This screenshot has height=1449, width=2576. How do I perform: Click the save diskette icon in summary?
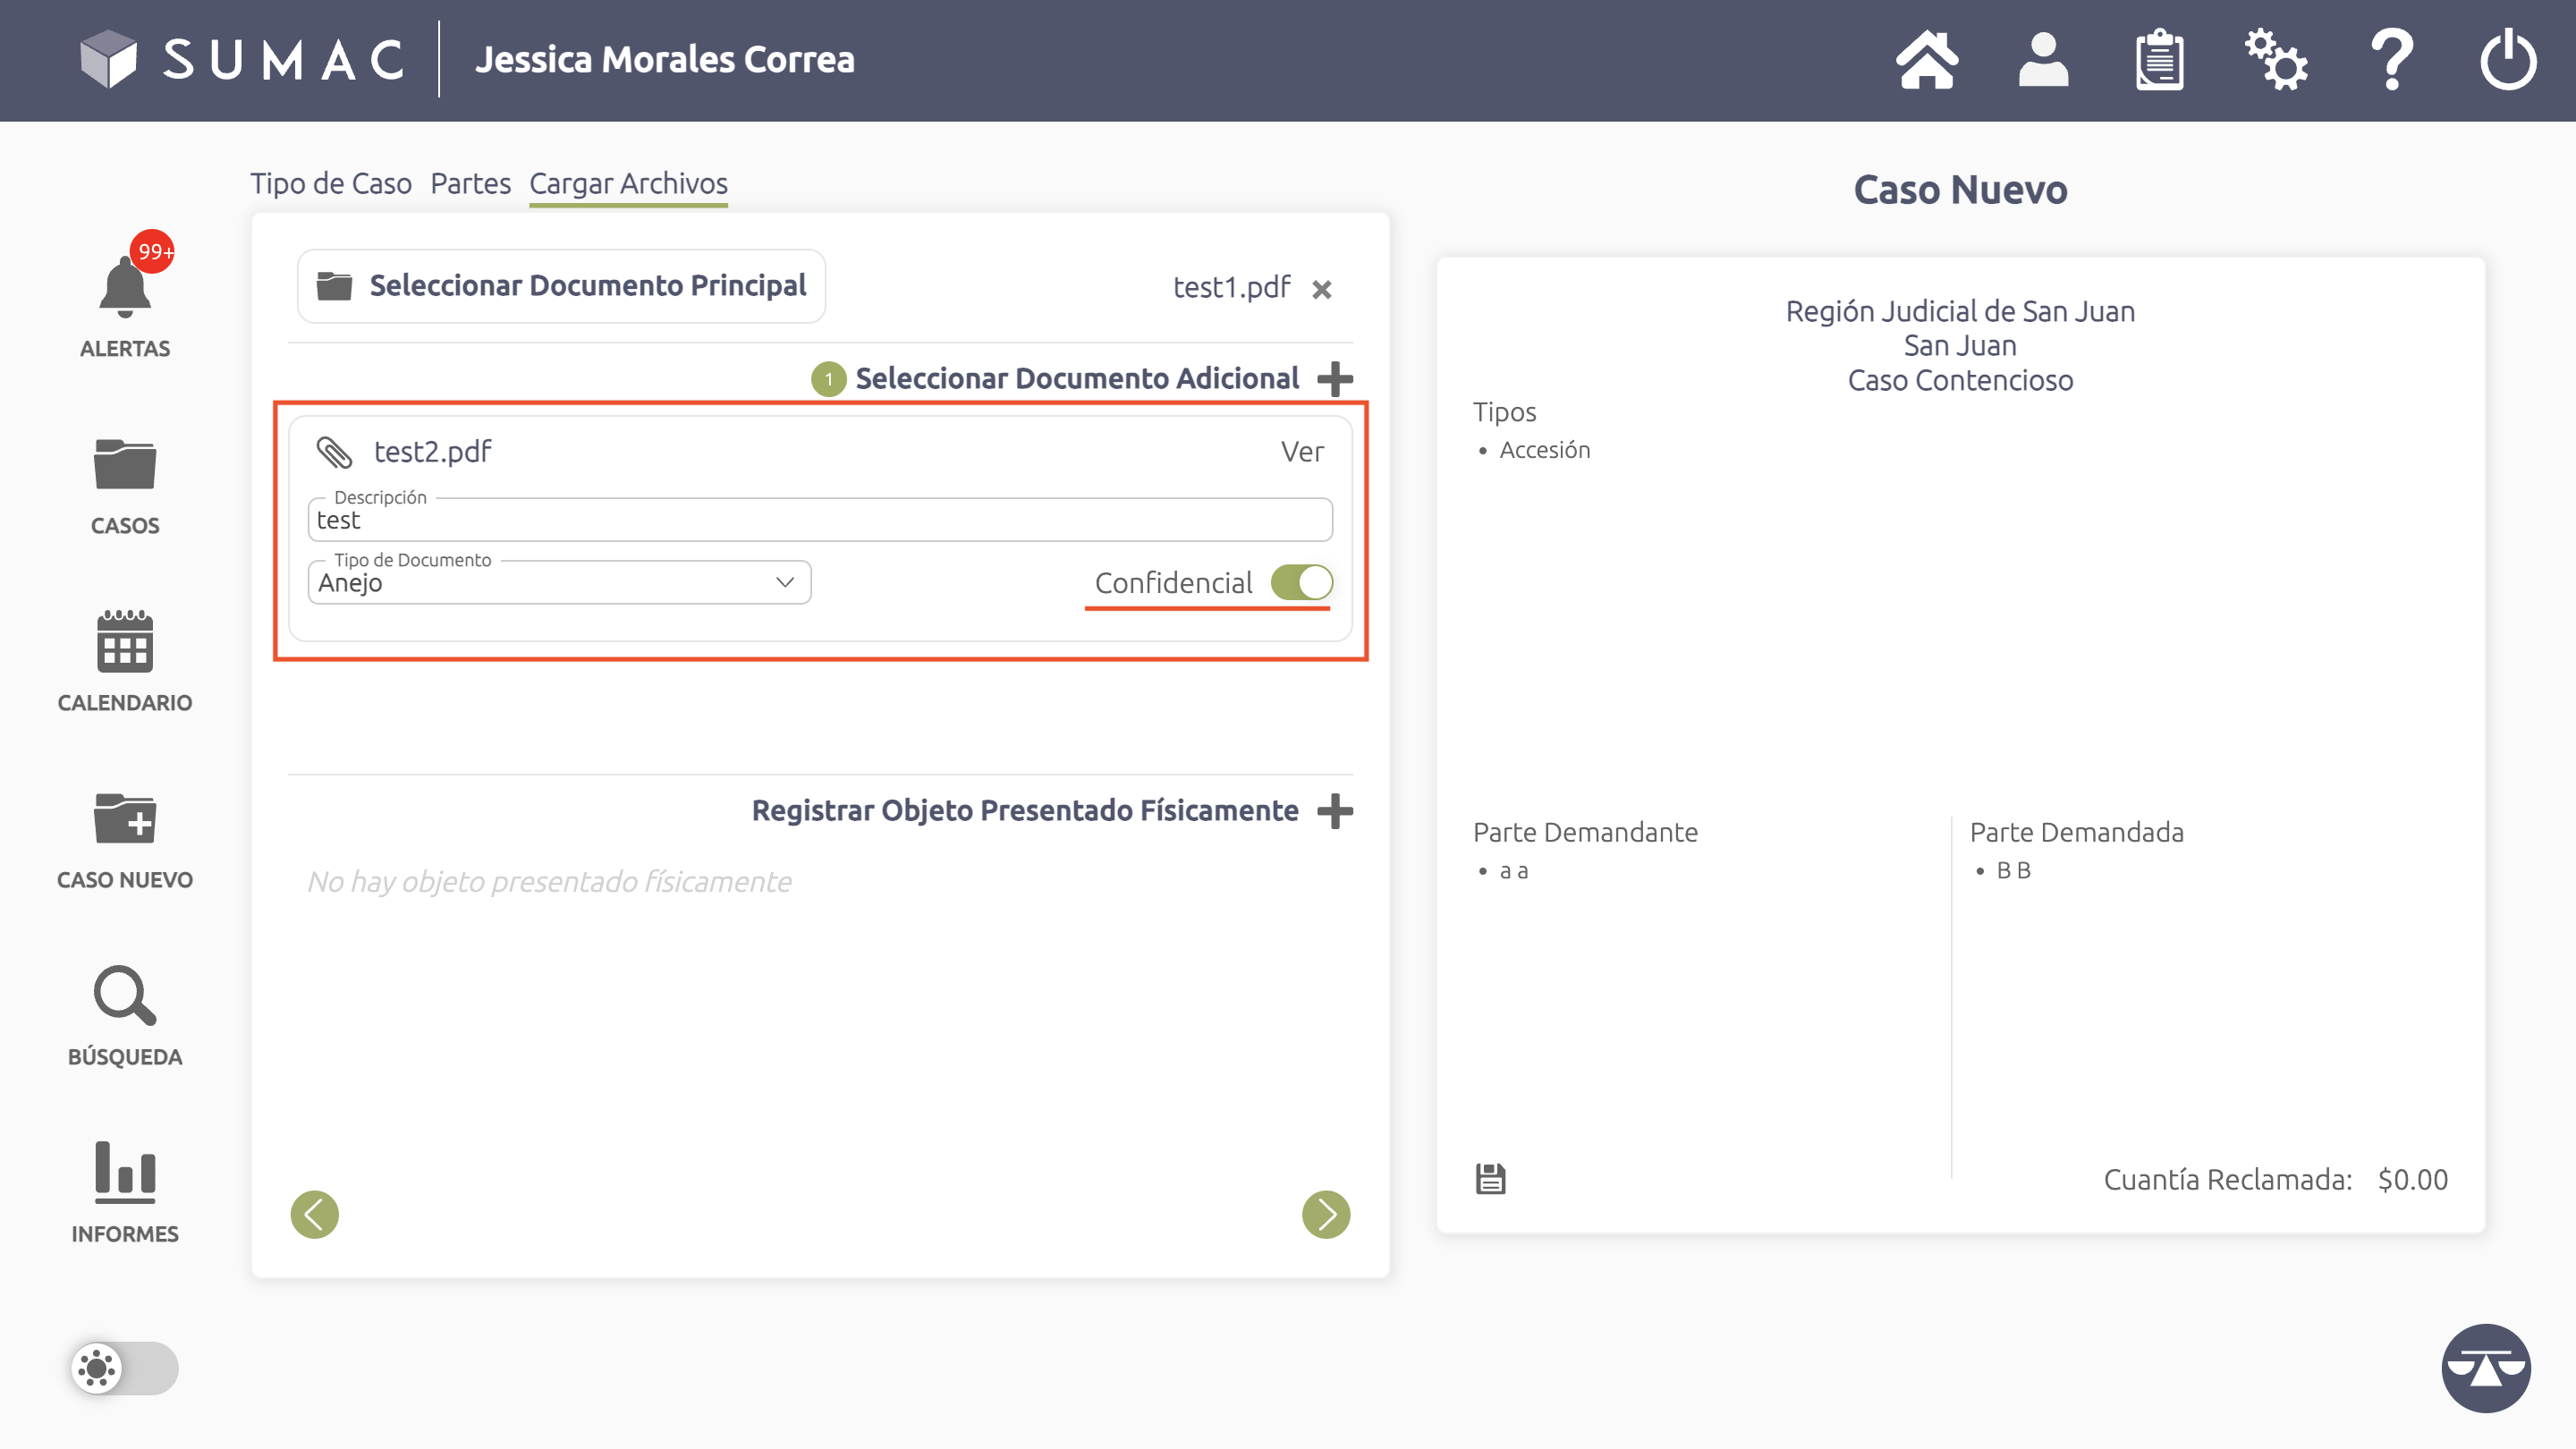tap(1490, 1179)
